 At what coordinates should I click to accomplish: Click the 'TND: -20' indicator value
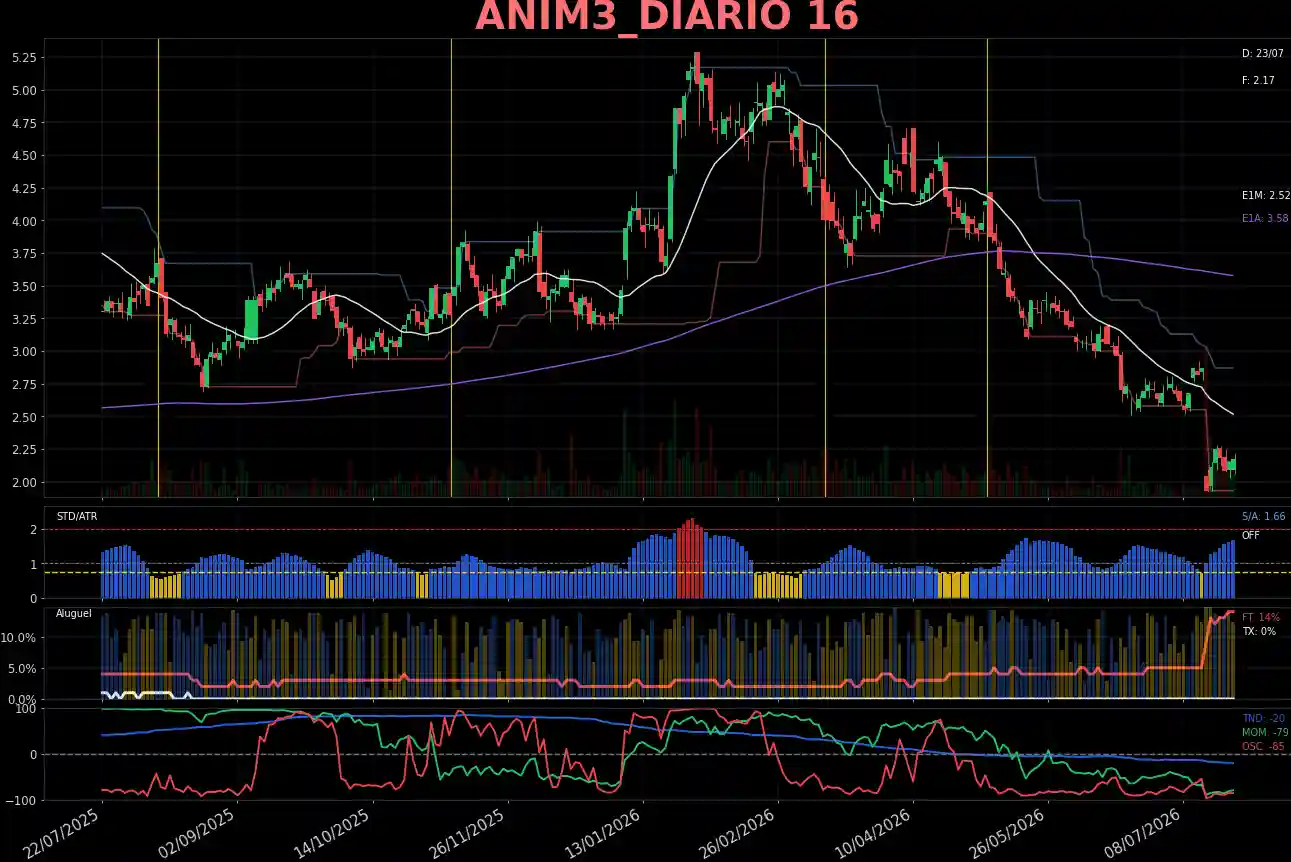tap(1263, 719)
